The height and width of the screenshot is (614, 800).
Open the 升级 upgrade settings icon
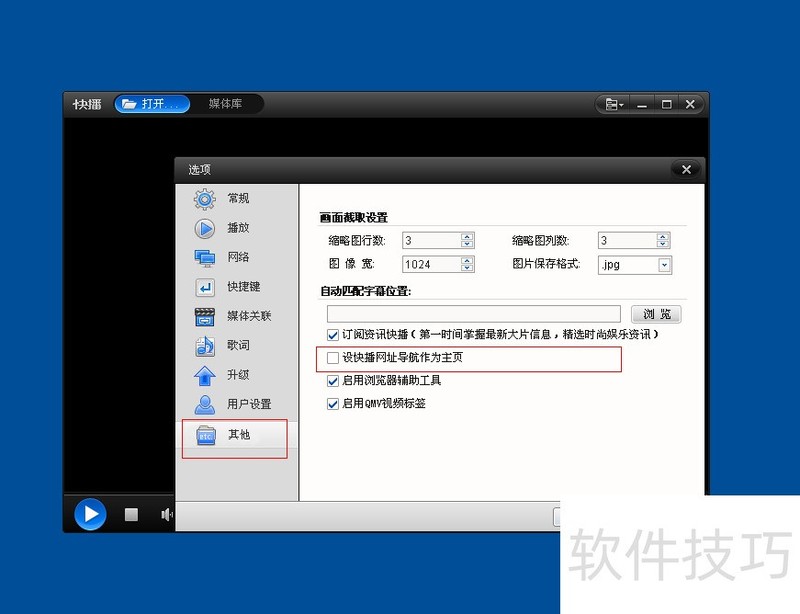tap(205, 376)
